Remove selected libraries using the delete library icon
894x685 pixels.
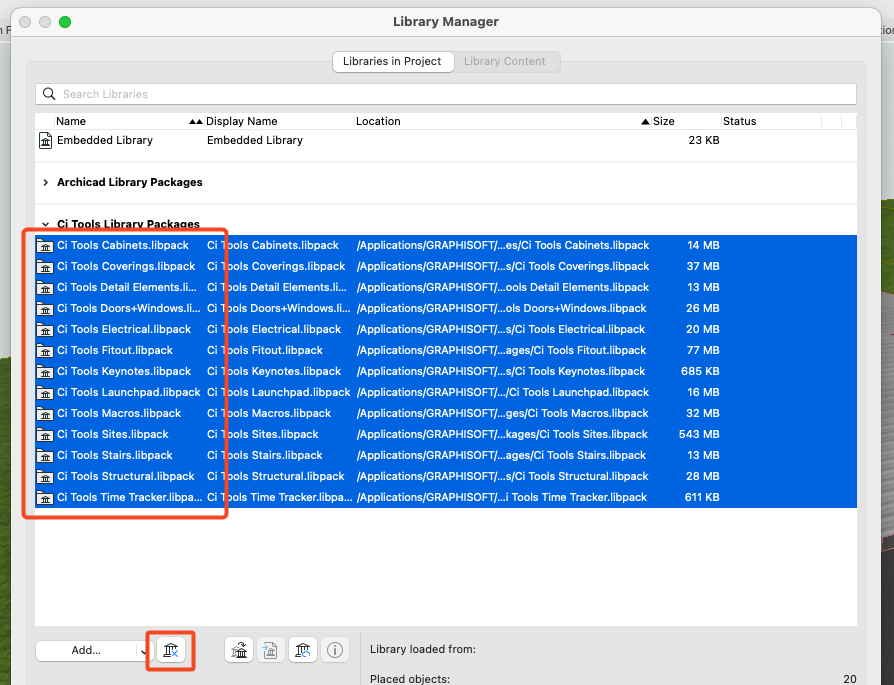(x=170, y=650)
